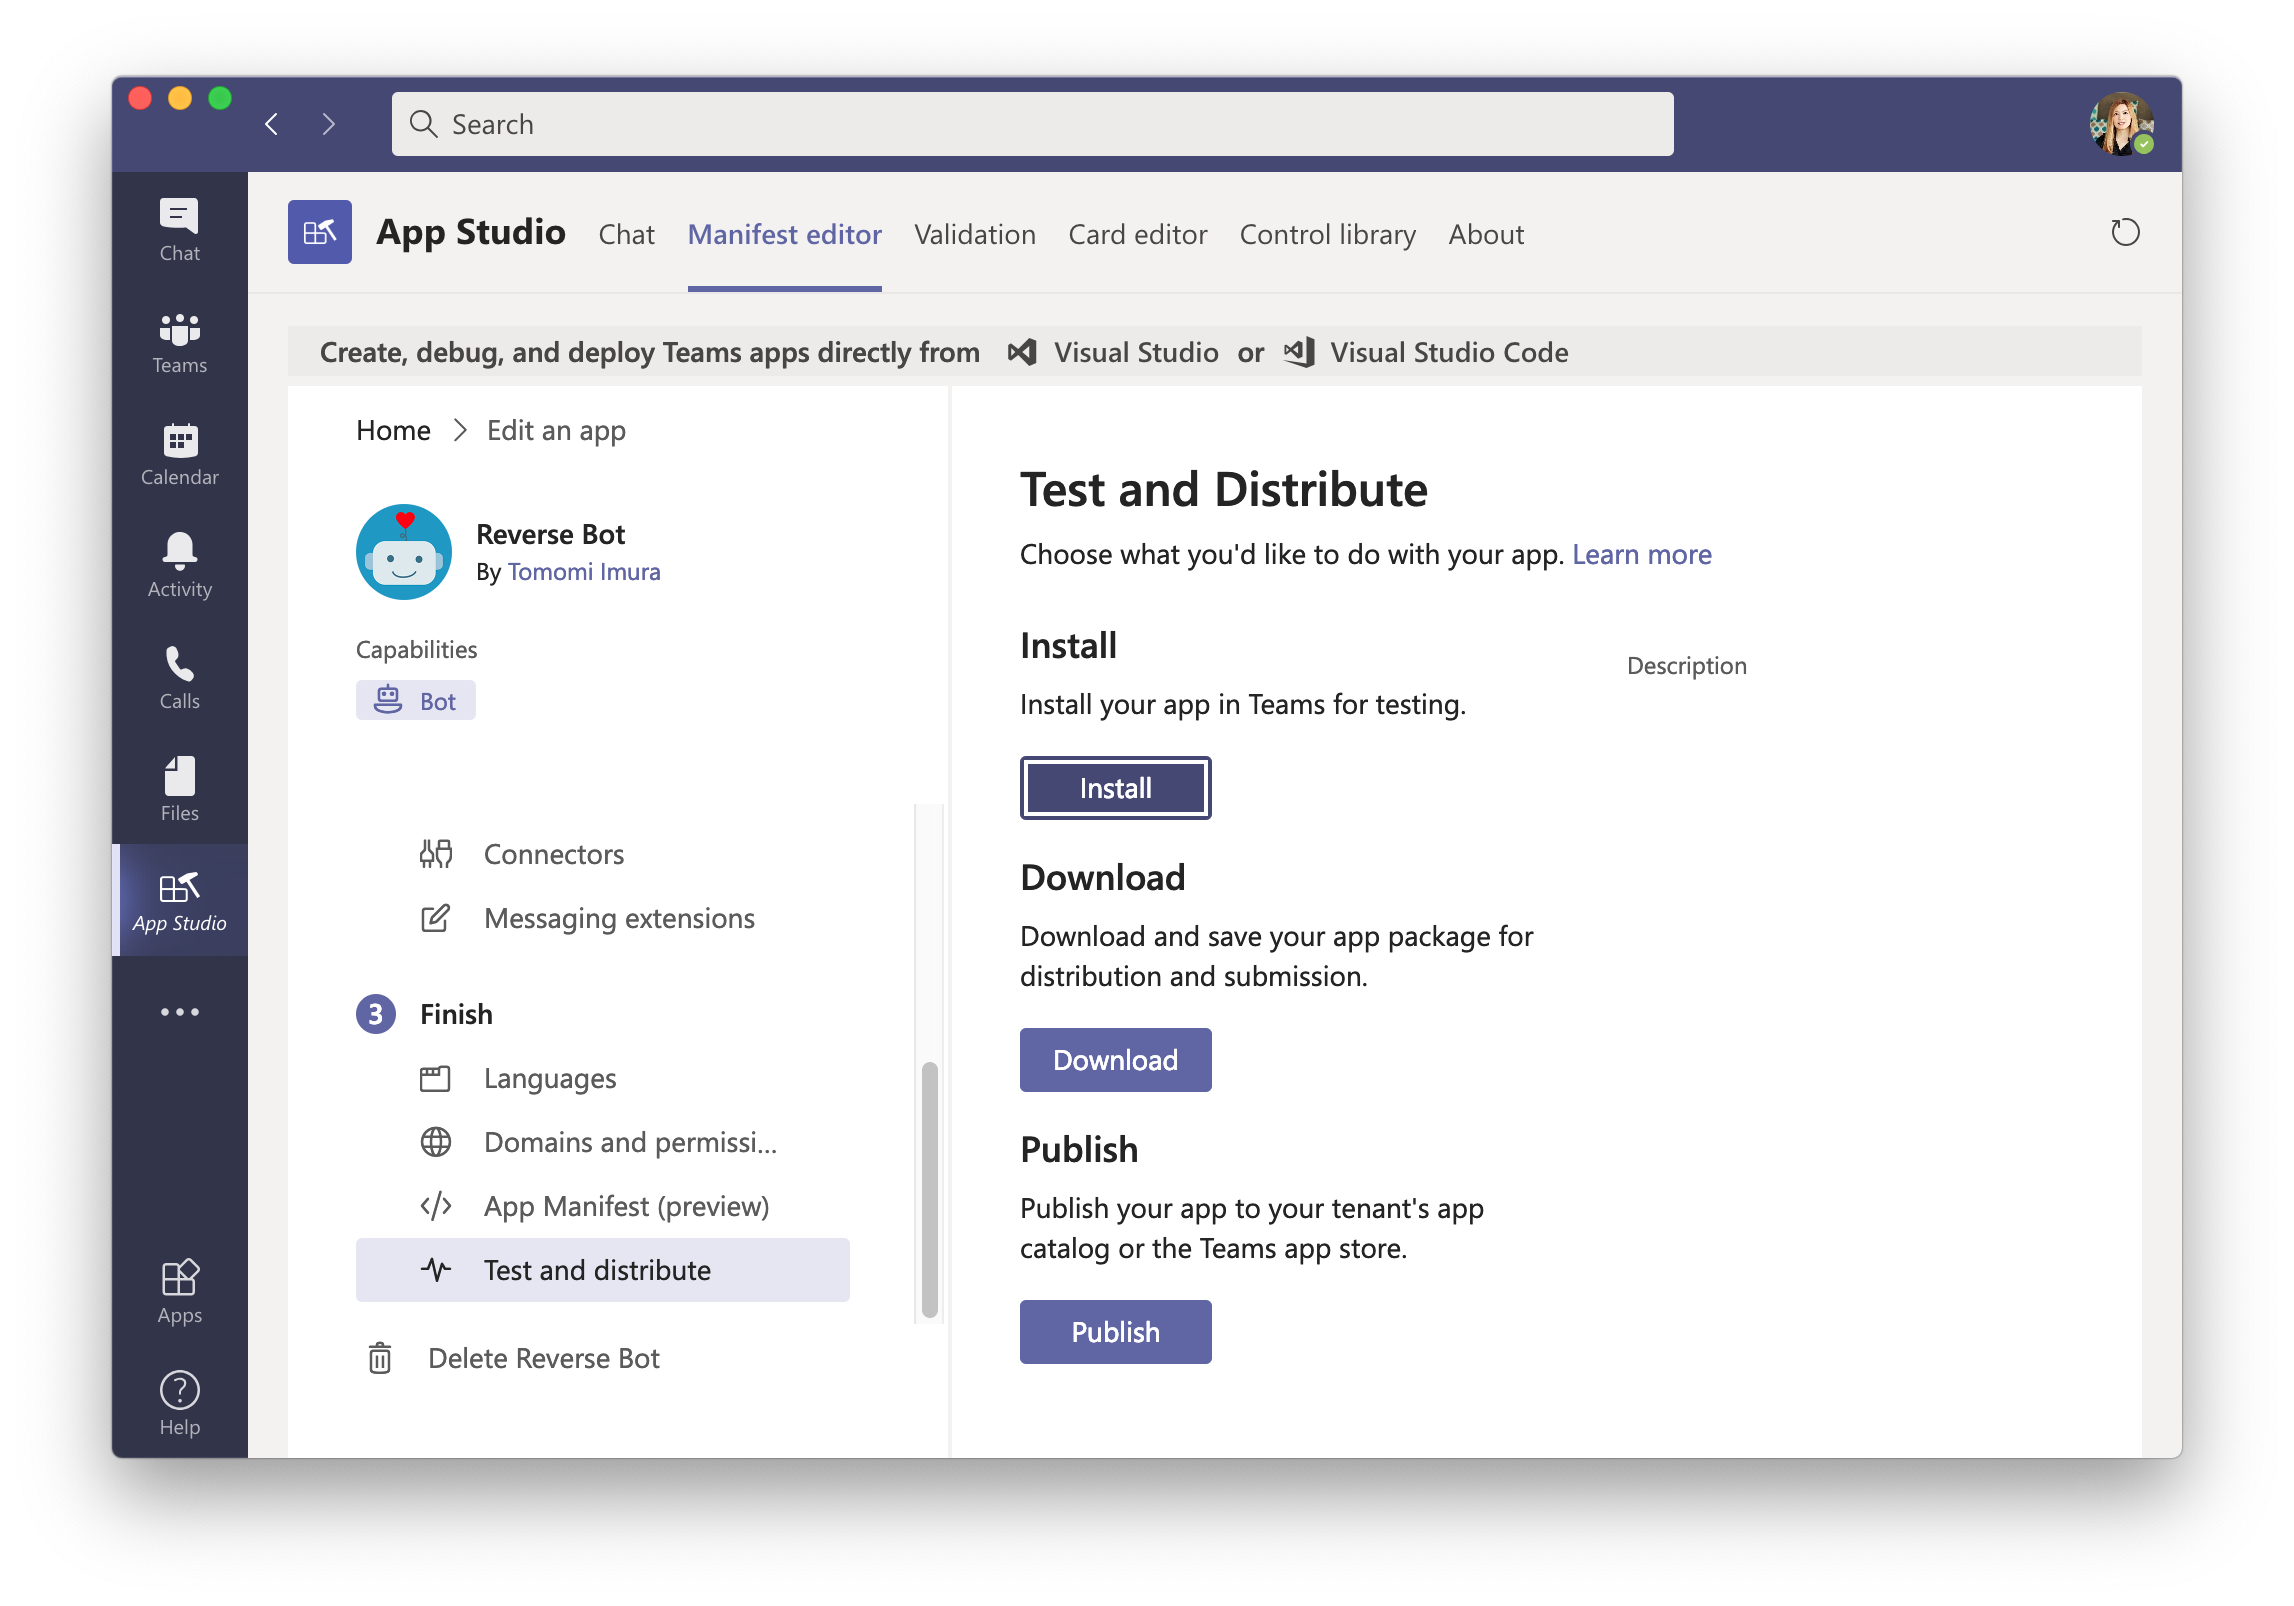This screenshot has width=2294, height=1606.
Task: Click the trash icon to delete Reverse Bot
Action: pos(379,1358)
